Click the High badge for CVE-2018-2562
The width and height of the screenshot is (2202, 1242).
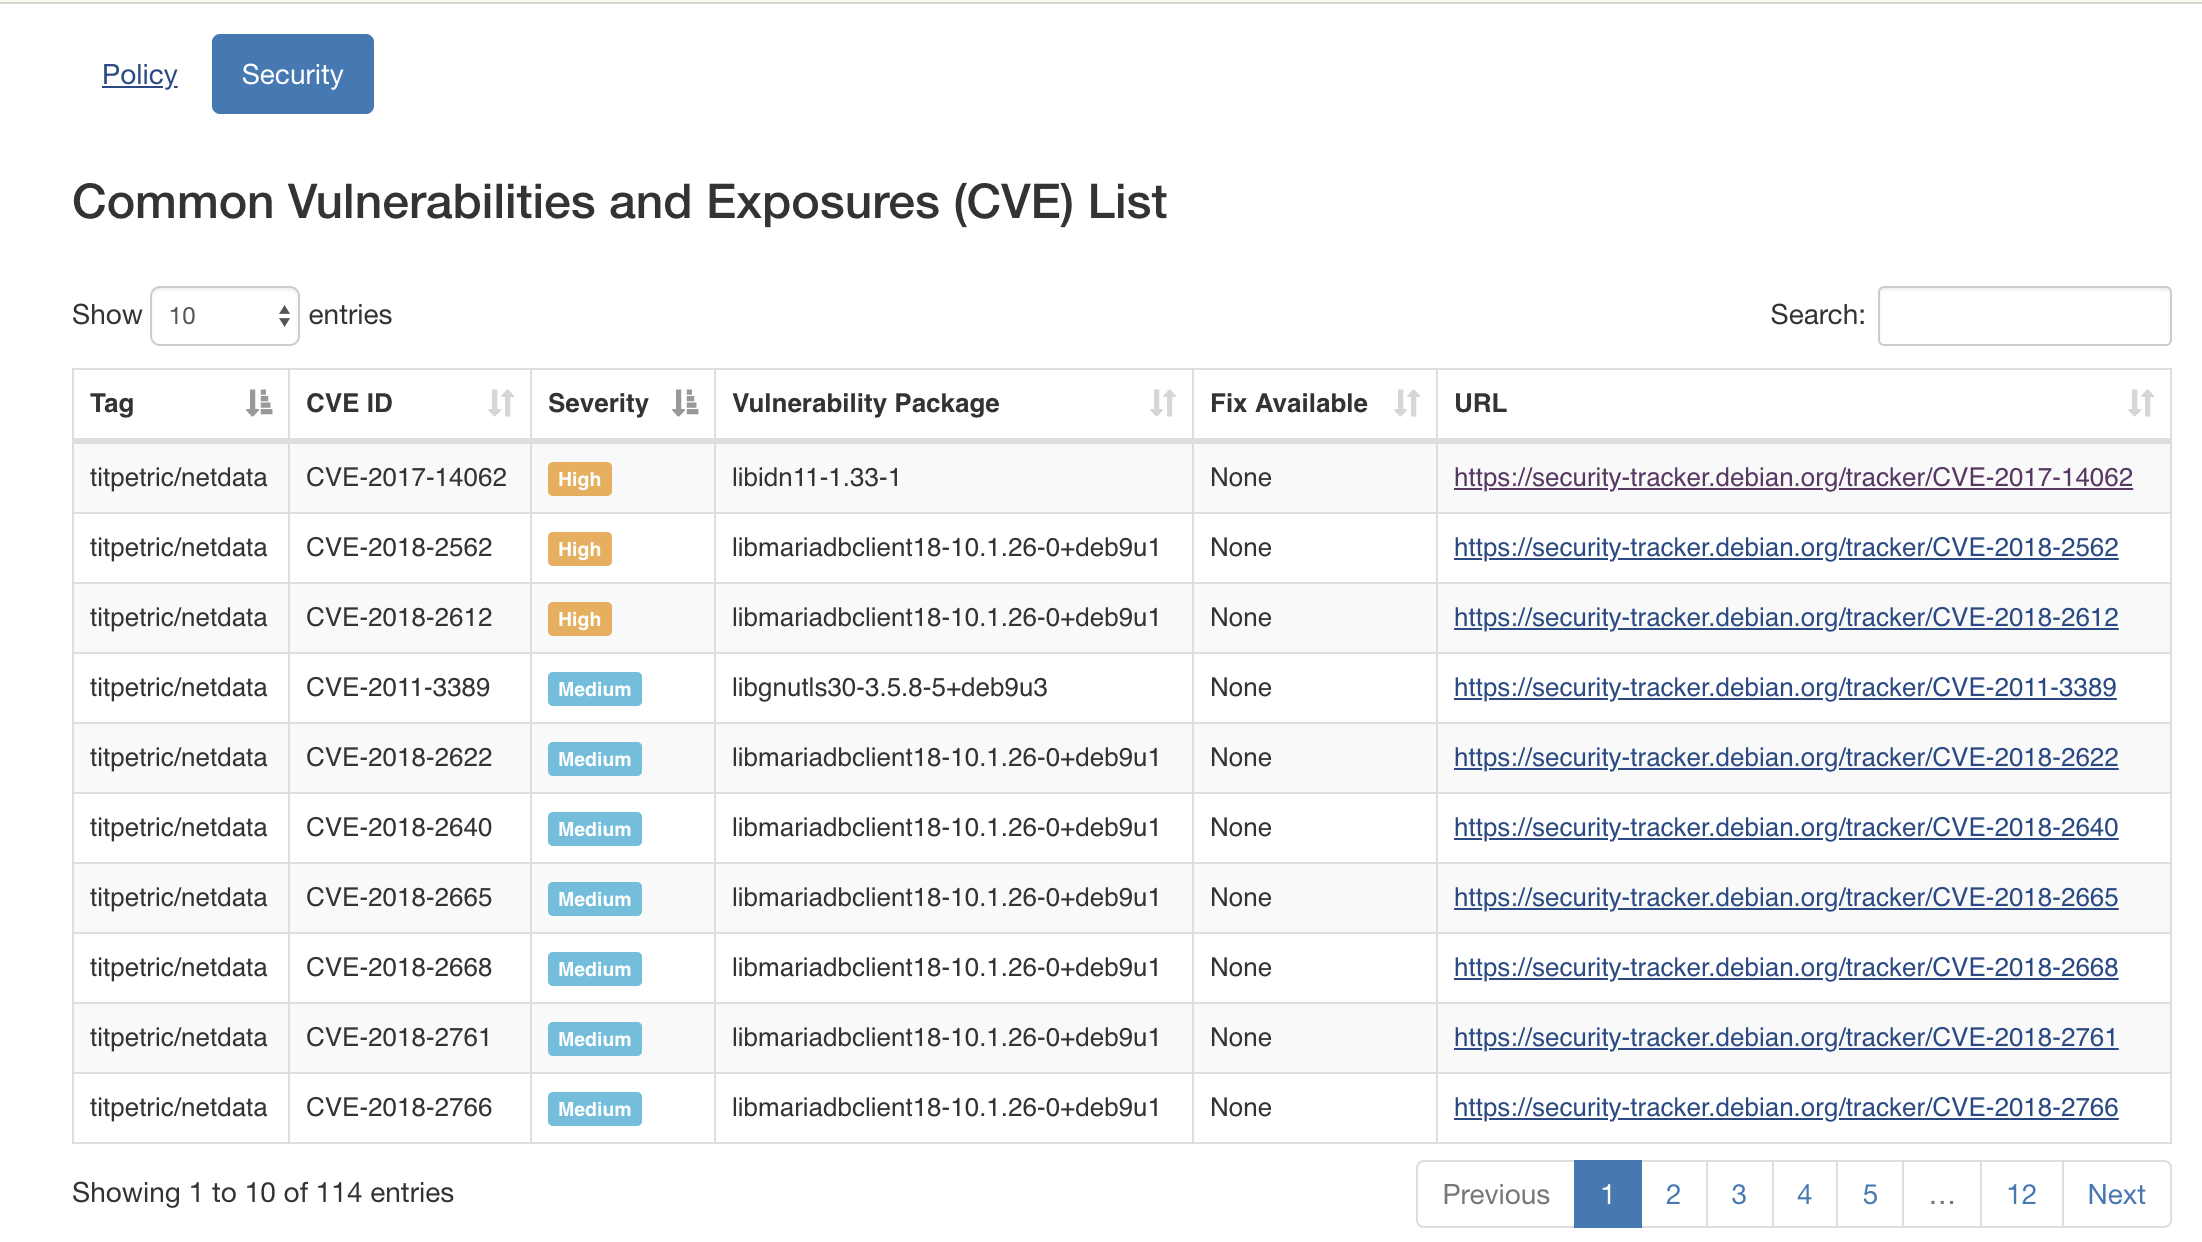pyautogui.click(x=579, y=549)
